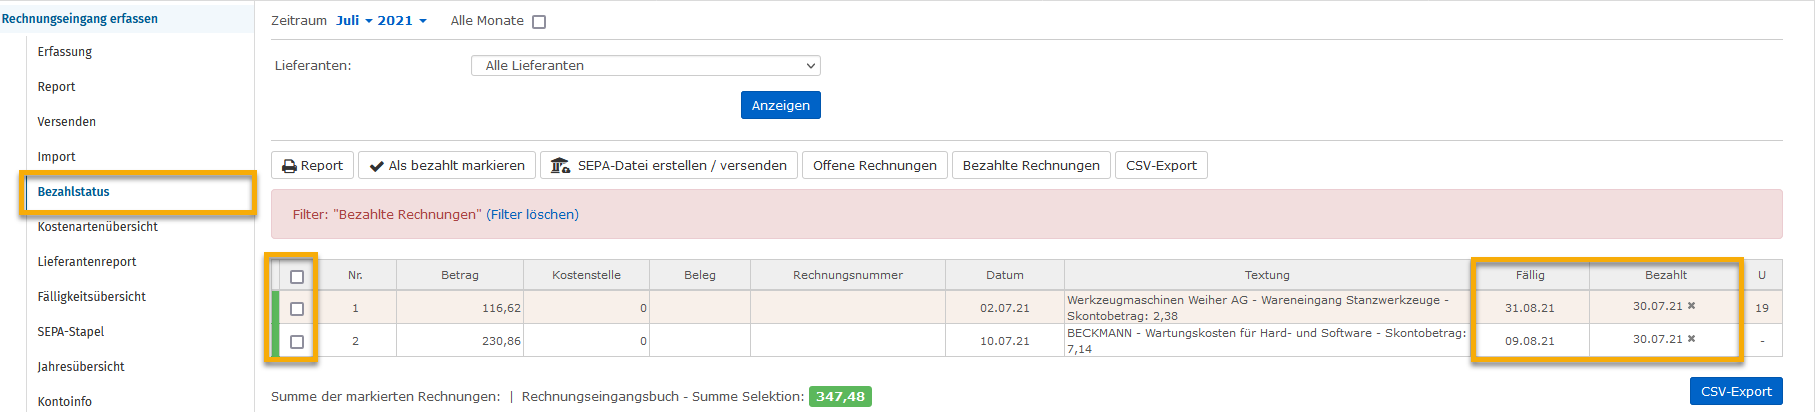Screen dimensions: 1815x412
Task: Open Erfassung in the sidebar
Action: [x=65, y=51]
